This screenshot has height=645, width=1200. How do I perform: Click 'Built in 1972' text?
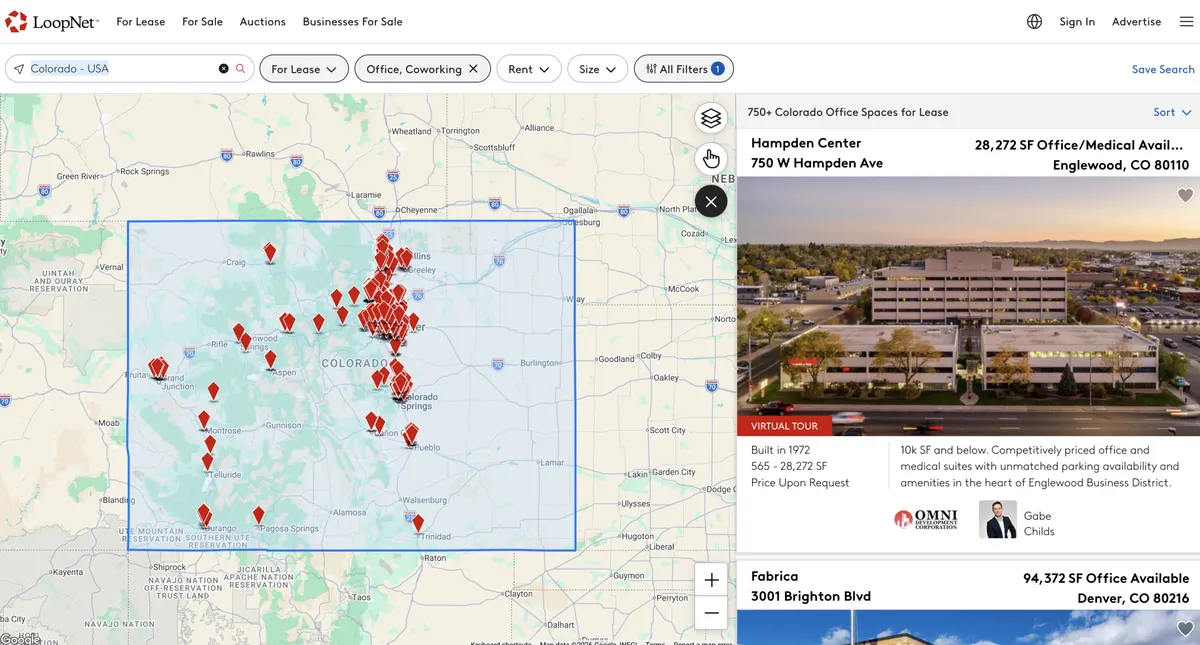point(781,450)
